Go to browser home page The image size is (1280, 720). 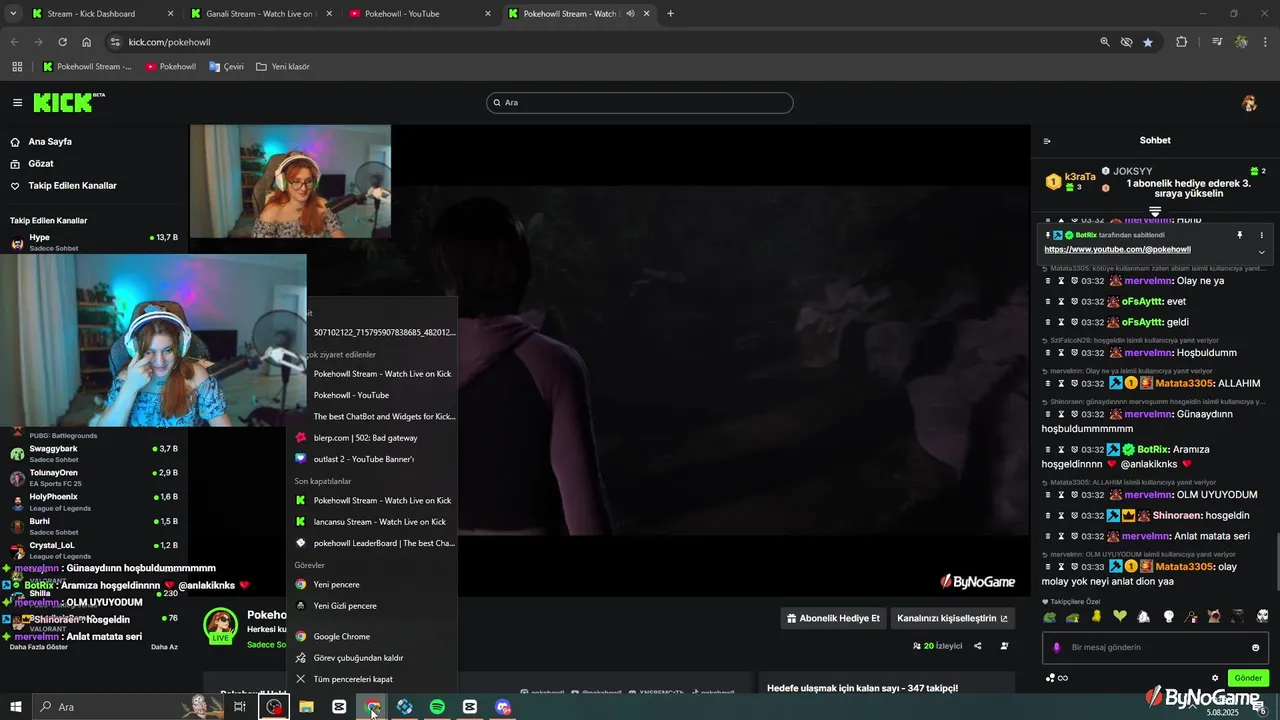[x=87, y=42]
